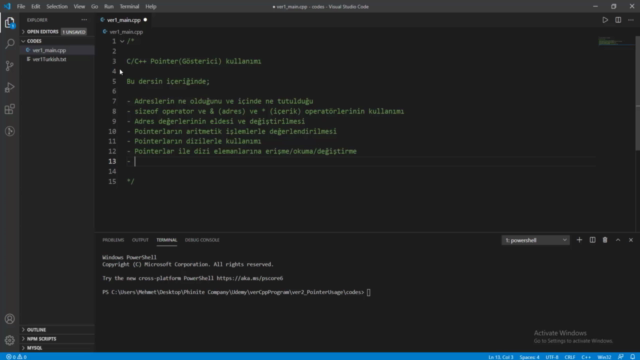Open the Run and Debug view
640x360 pixels.
(10, 87)
